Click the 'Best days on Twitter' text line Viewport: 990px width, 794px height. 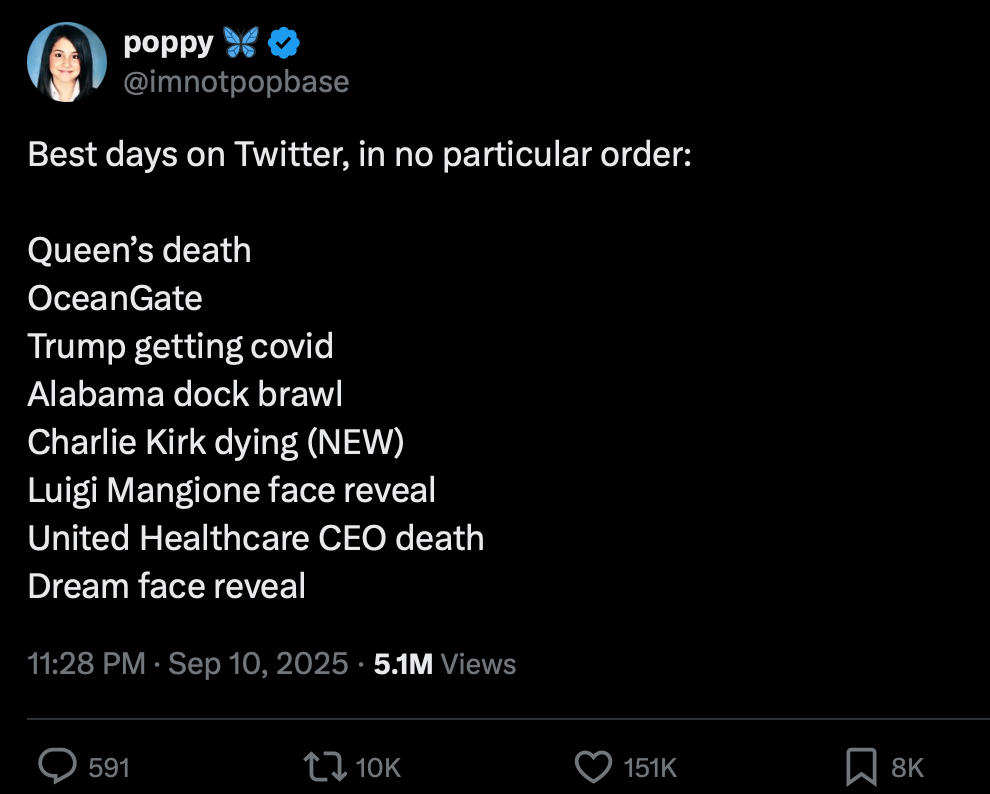click(x=360, y=155)
